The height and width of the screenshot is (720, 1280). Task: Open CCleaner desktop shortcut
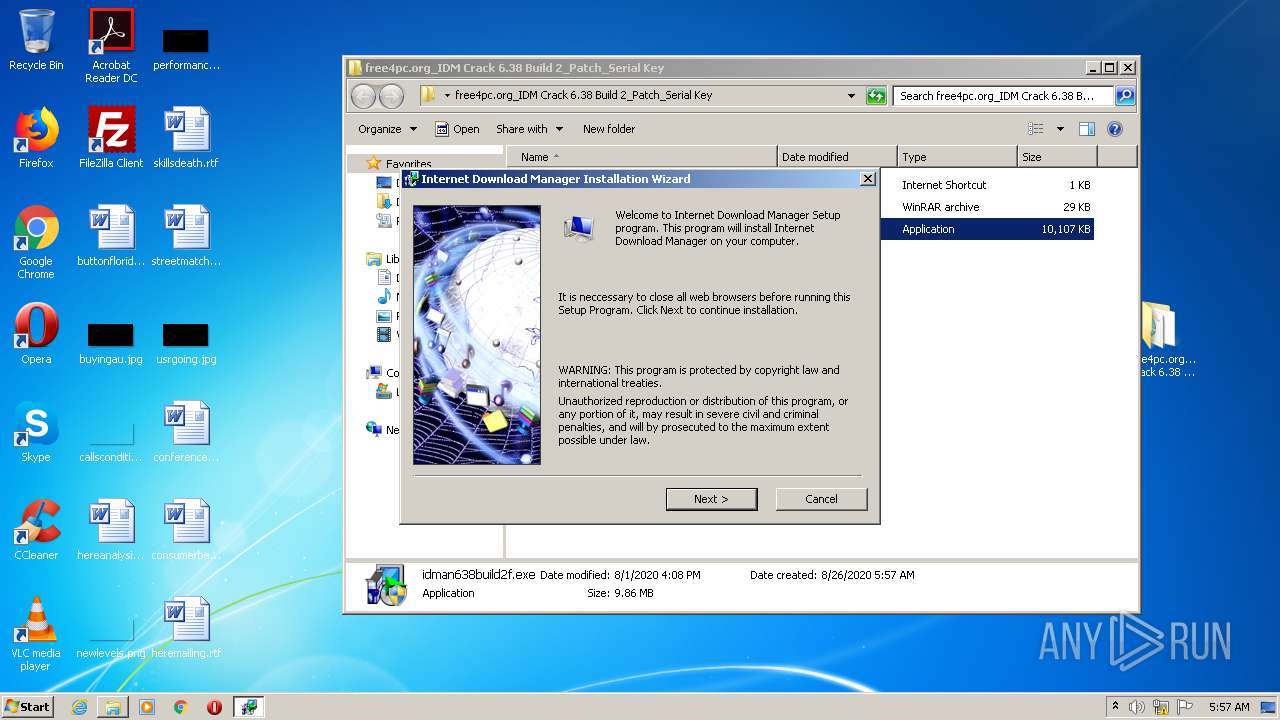point(36,530)
